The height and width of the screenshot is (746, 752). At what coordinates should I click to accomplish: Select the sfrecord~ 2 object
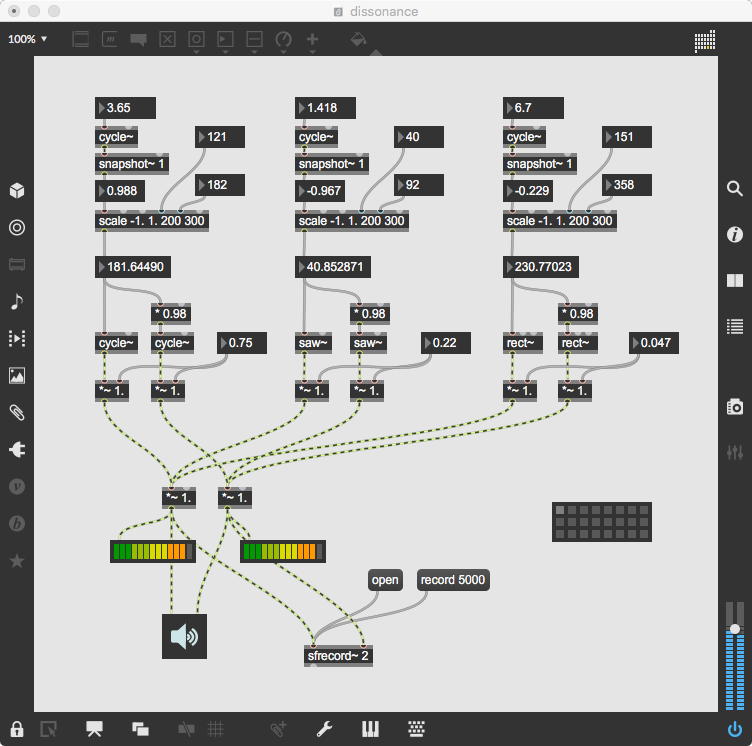338,656
